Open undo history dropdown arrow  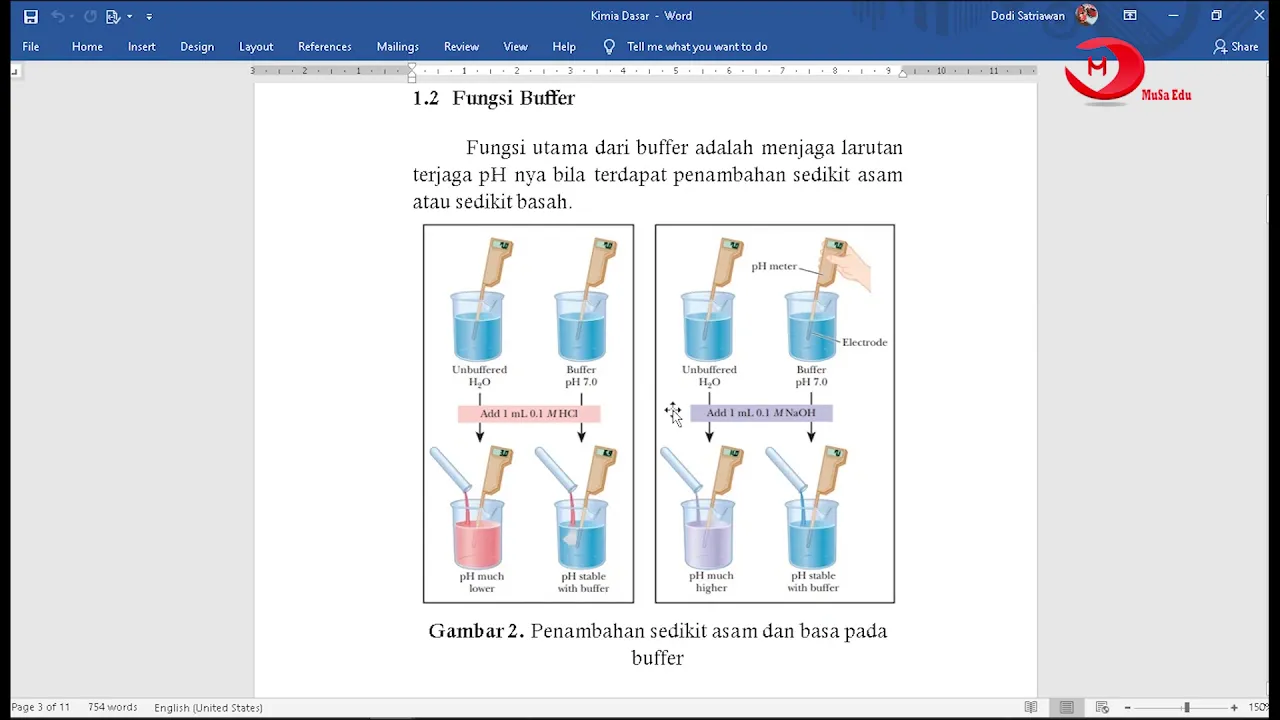coord(73,16)
